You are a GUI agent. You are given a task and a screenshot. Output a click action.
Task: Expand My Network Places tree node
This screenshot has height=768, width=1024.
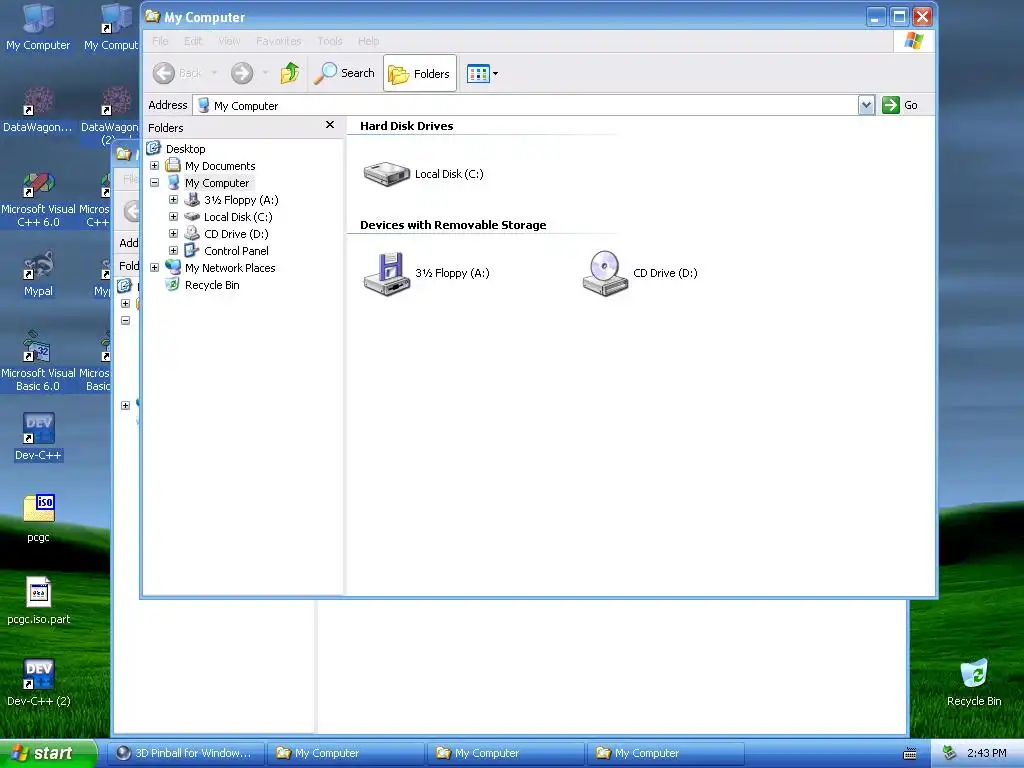click(155, 268)
